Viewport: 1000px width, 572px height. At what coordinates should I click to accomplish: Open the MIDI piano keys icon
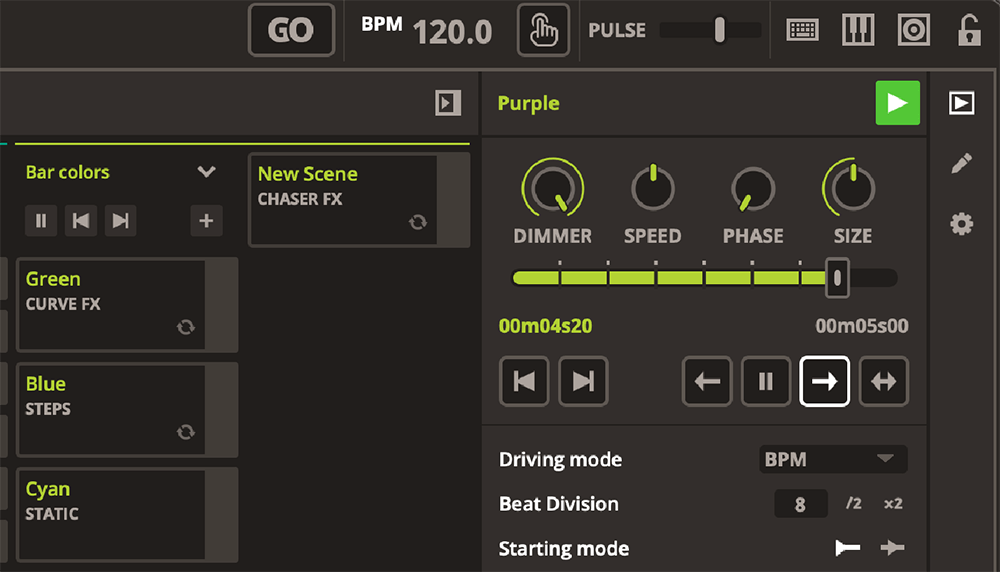tap(857, 31)
